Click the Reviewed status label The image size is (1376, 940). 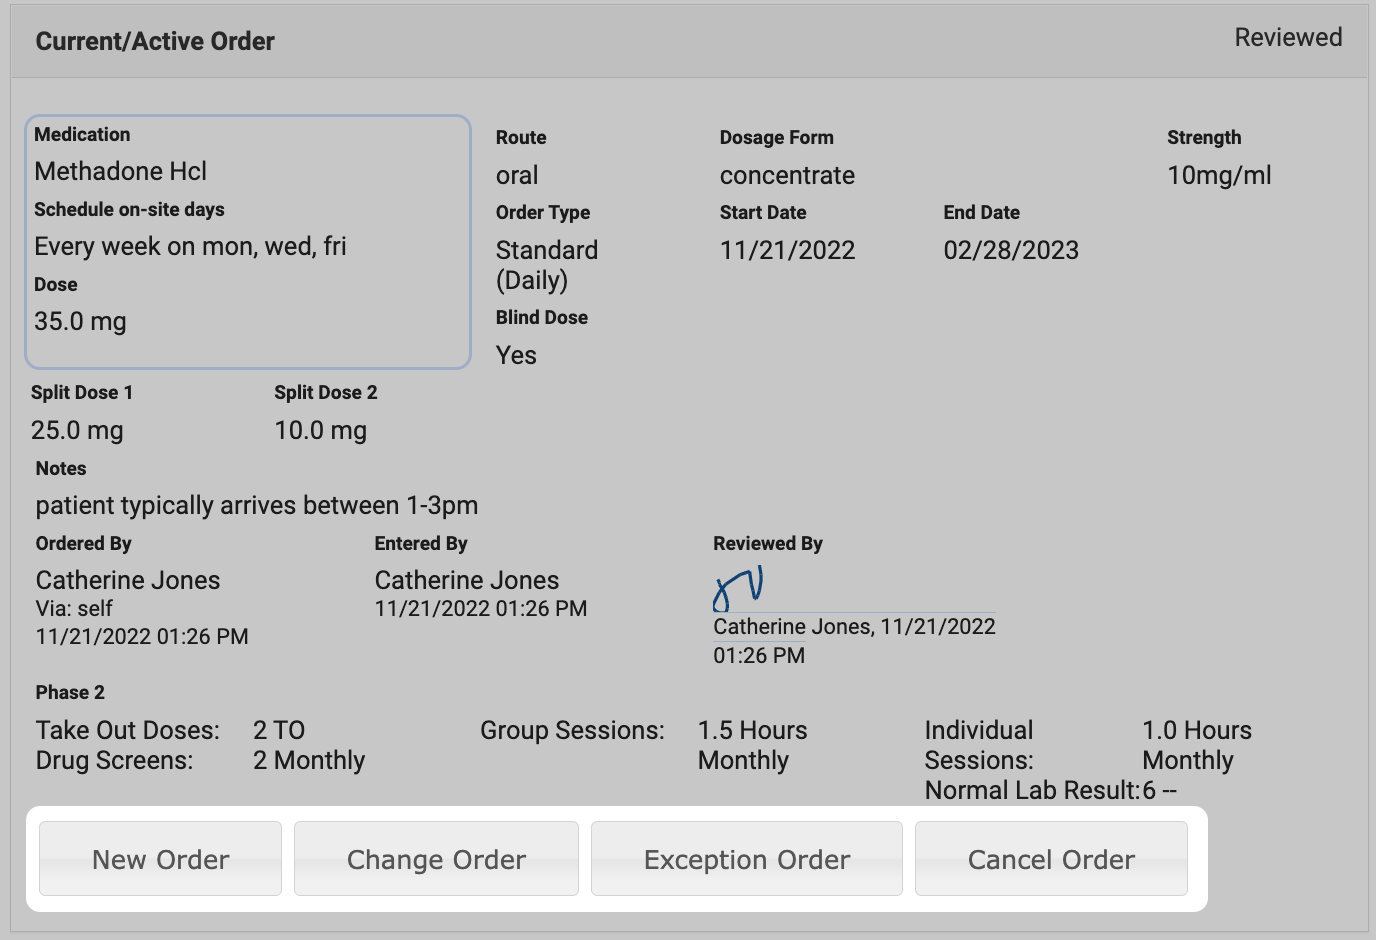(1288, 38)
